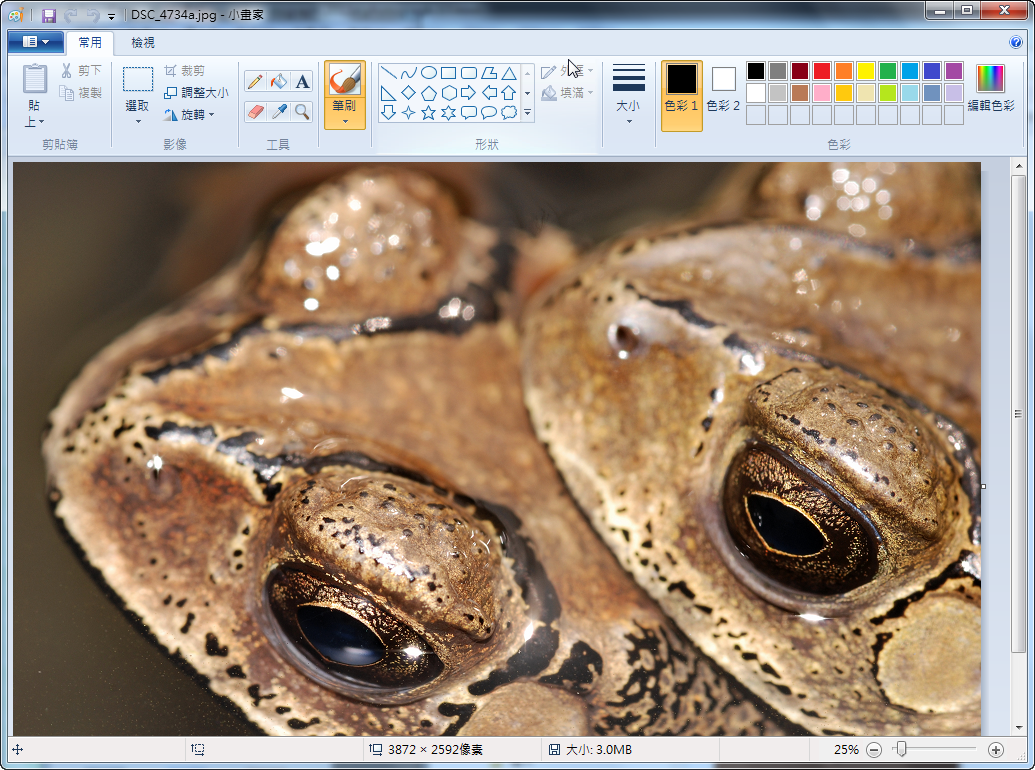
Task: Select the Pencil tool
Action: (x=255, y=81)
